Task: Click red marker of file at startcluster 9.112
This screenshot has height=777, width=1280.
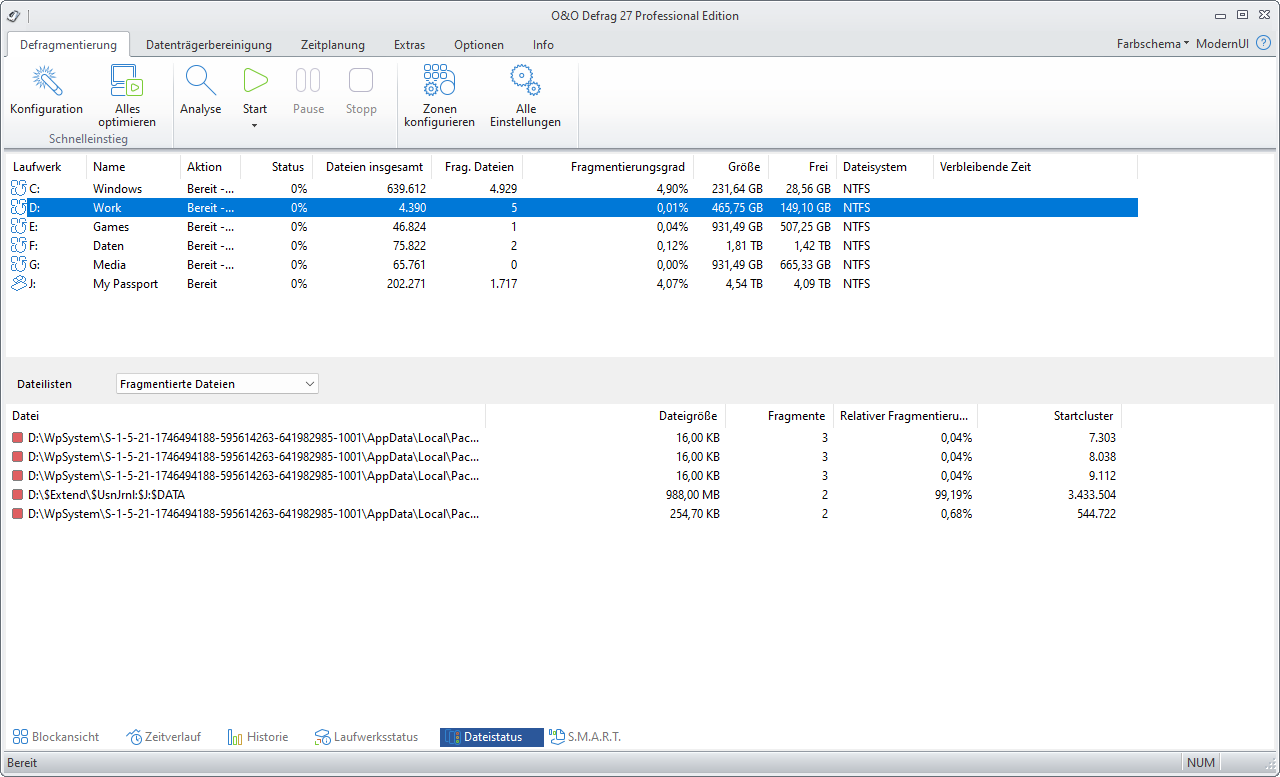Action: tap(17, 476)
